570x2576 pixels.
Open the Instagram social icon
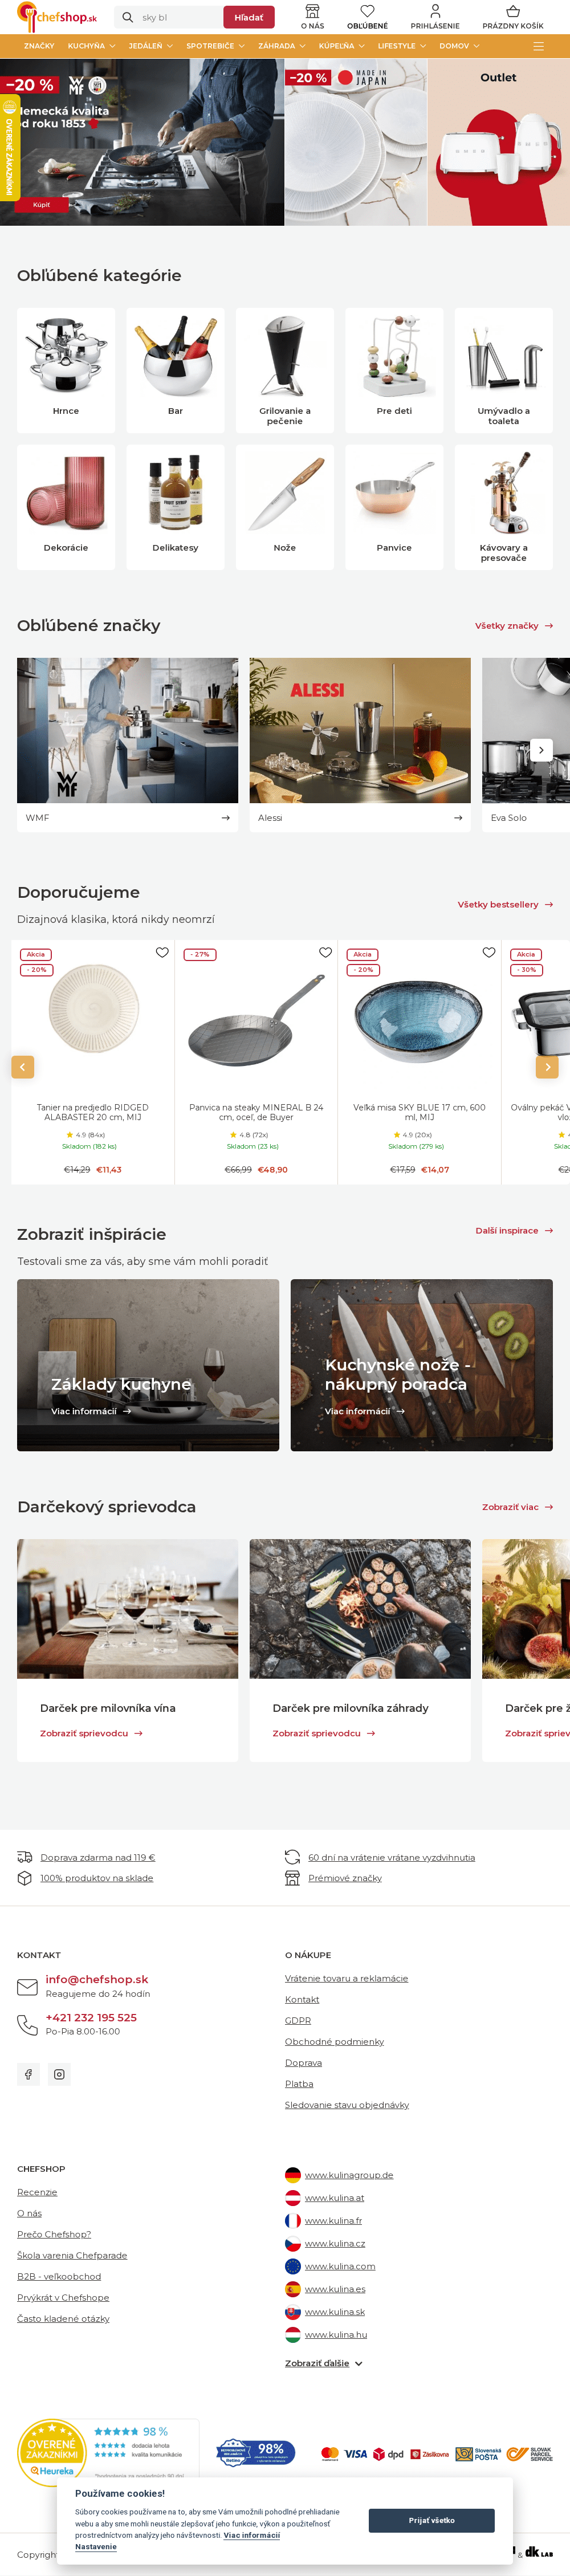(x=59, y=2074)
